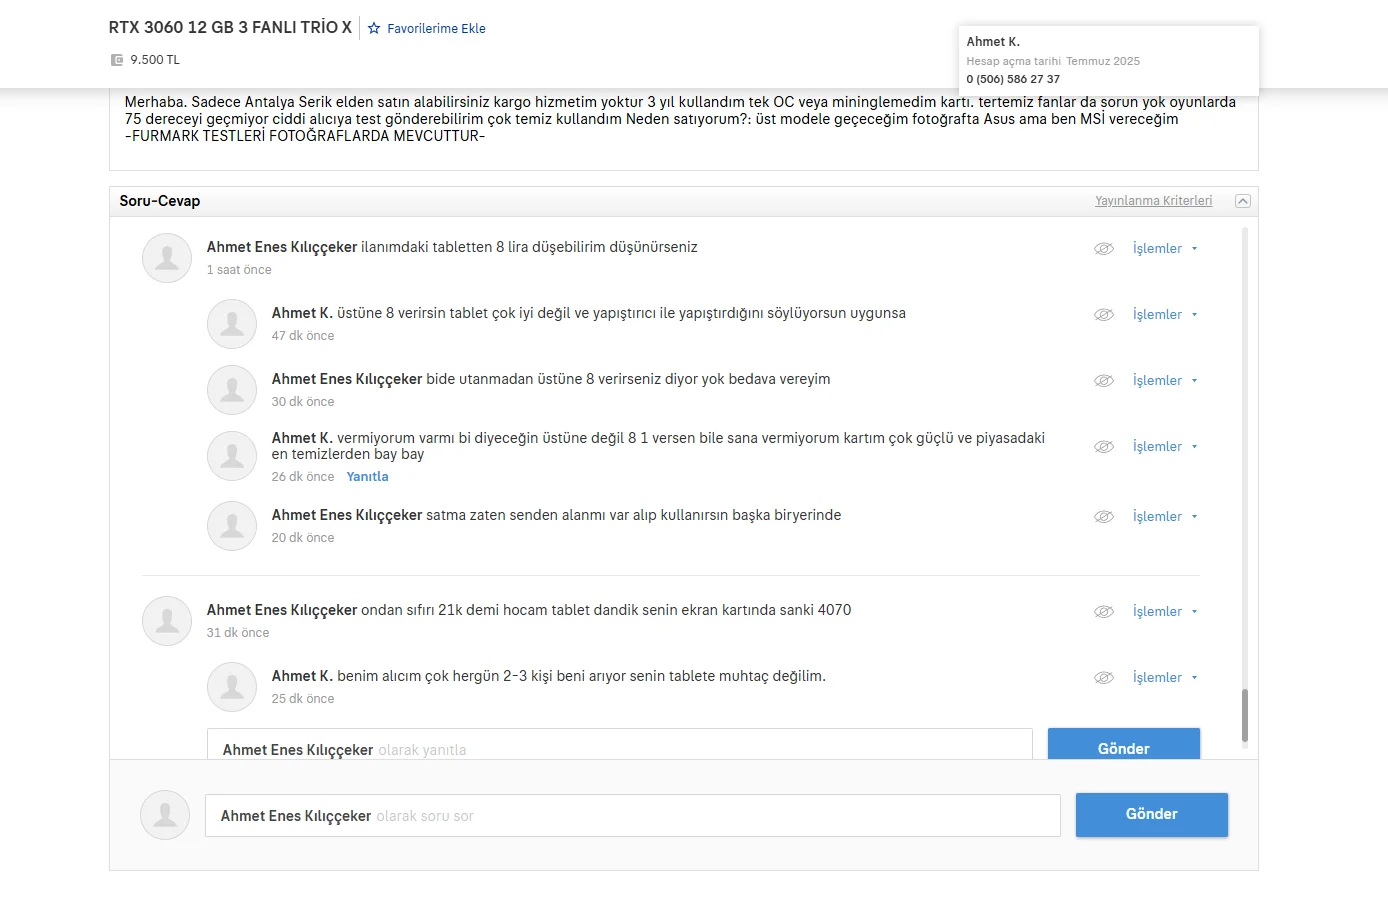The height and width of the screenshot is (899, 1388).
Task: Open İşlemler menu on 'vermiyorum varmı' reply
Action: [1165, 447]
